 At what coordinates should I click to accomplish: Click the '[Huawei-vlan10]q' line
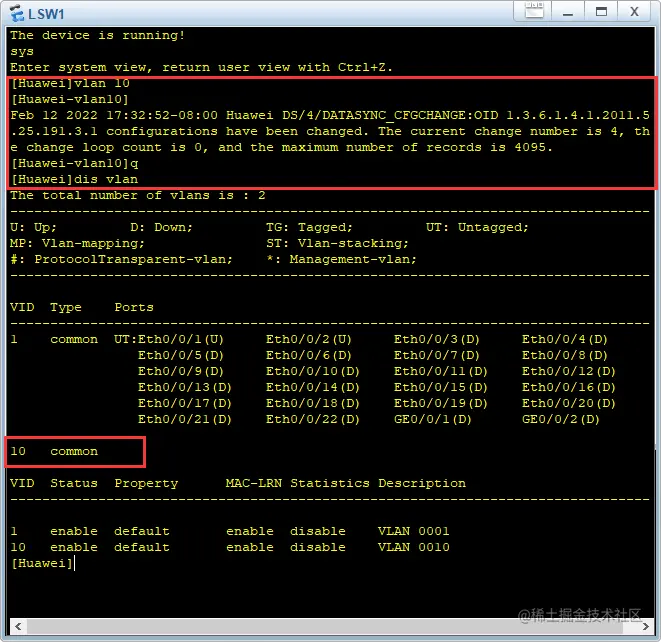[74, 163]
